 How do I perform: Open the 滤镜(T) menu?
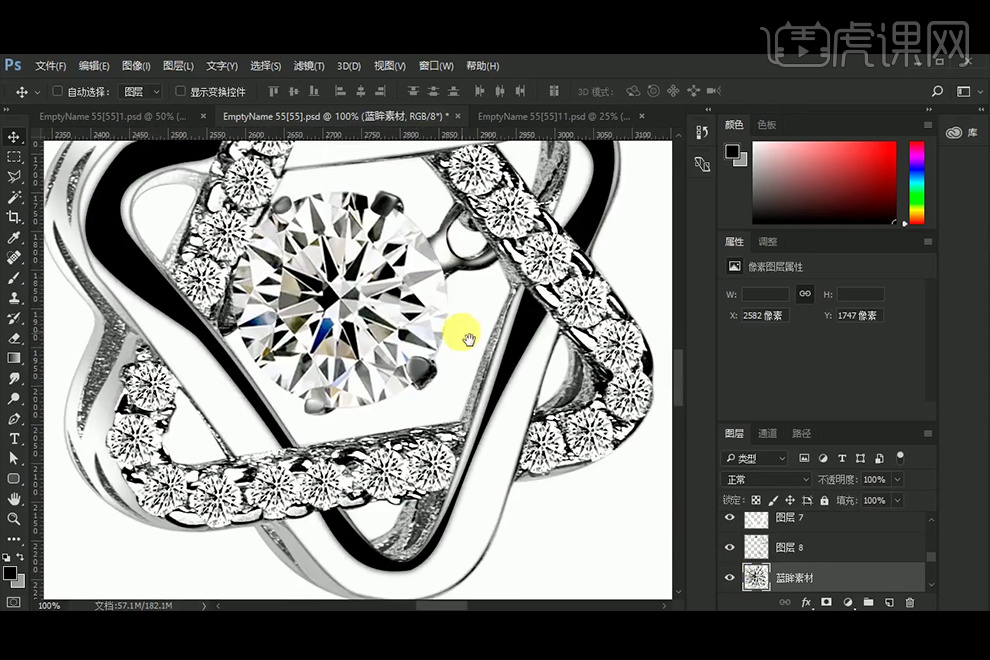309,66
